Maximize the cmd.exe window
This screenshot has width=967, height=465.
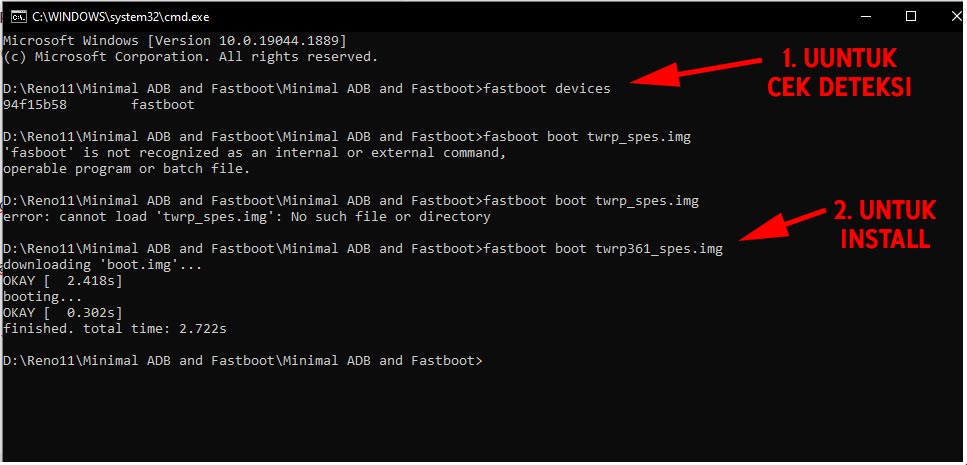(x=910, y=16)
